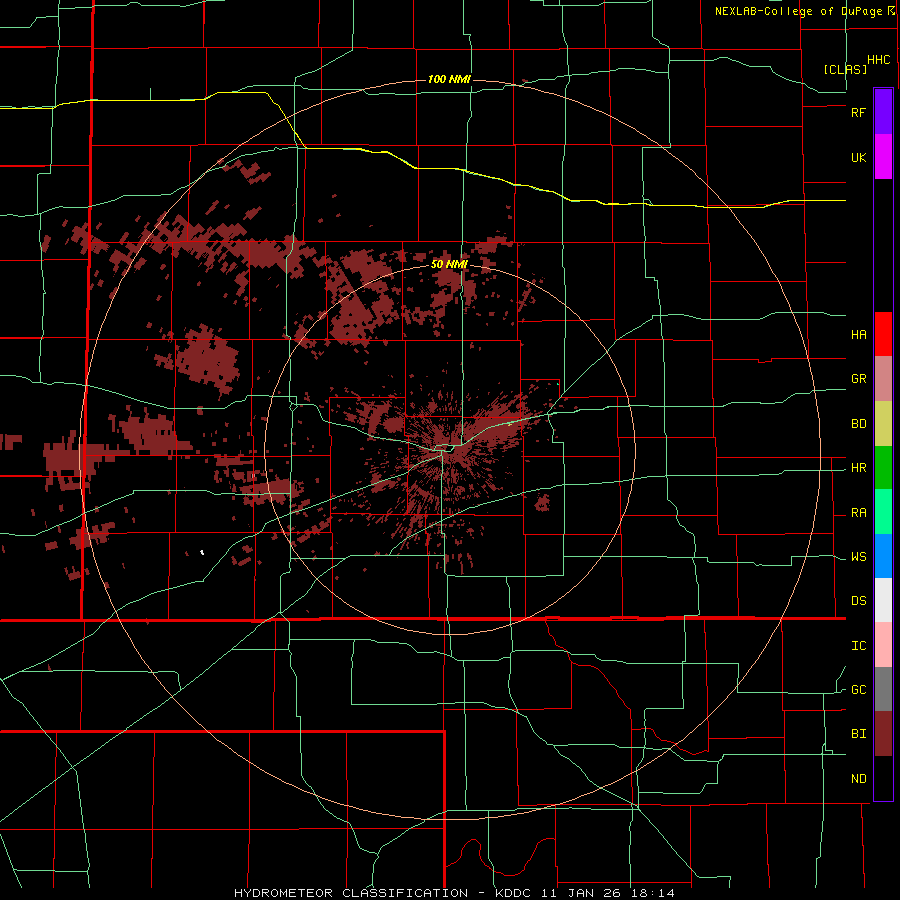Click the WS legend label

tap(858, 557)
